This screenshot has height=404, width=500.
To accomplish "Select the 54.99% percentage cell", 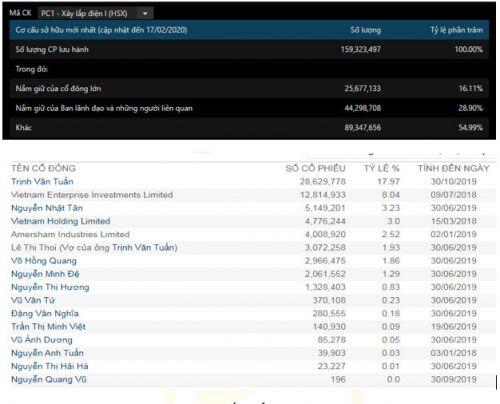I will click(x=471, y=127).
